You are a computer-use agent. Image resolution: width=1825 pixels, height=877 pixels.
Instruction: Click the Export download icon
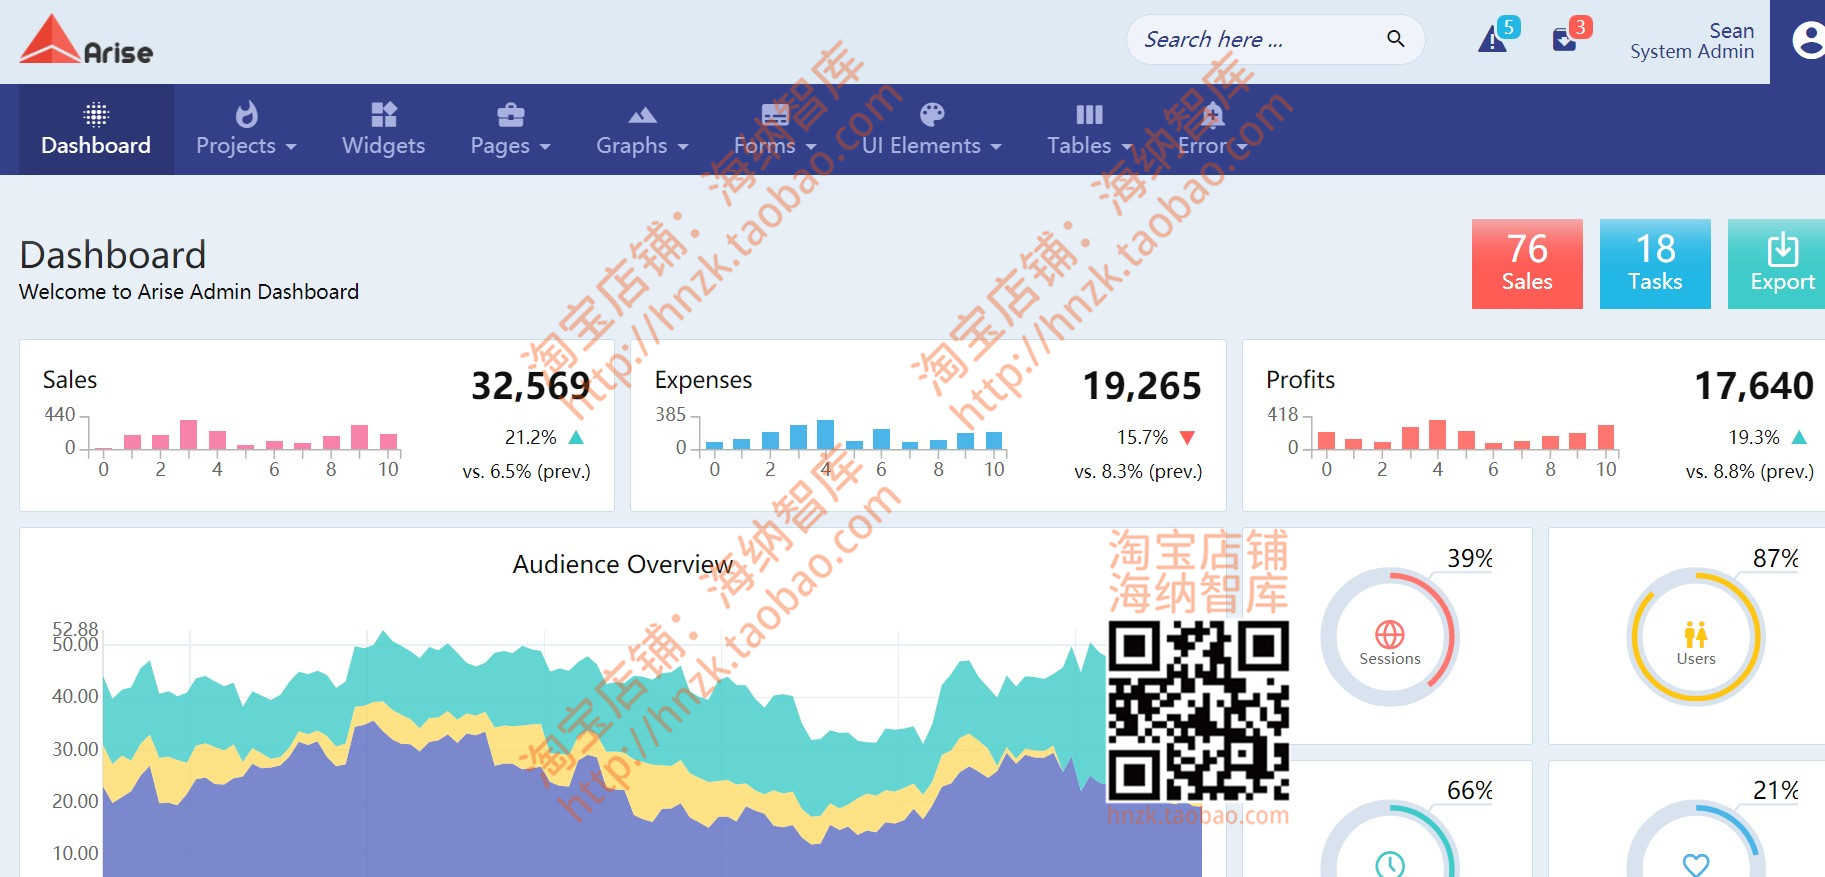click(x=1782, y=249)
